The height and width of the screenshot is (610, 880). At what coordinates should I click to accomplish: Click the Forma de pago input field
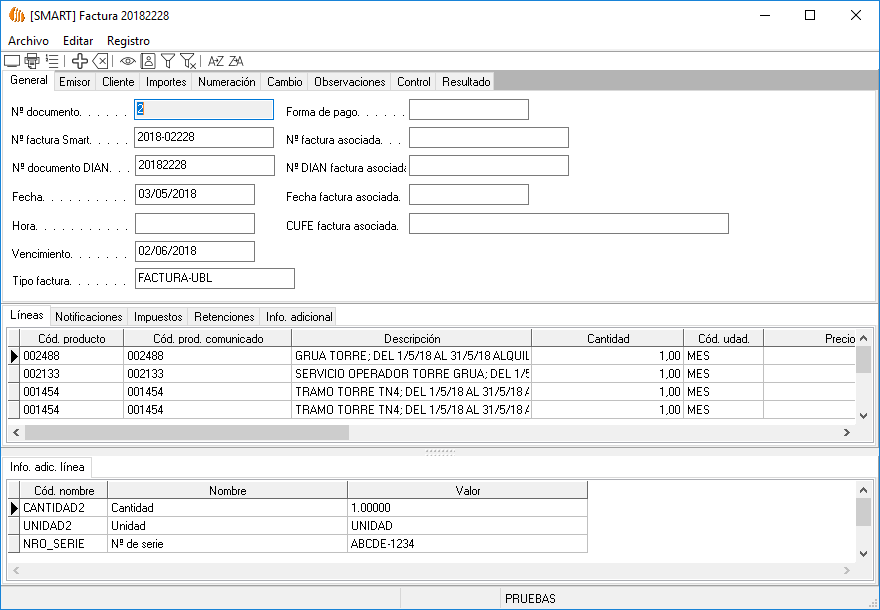coord(468,110)
